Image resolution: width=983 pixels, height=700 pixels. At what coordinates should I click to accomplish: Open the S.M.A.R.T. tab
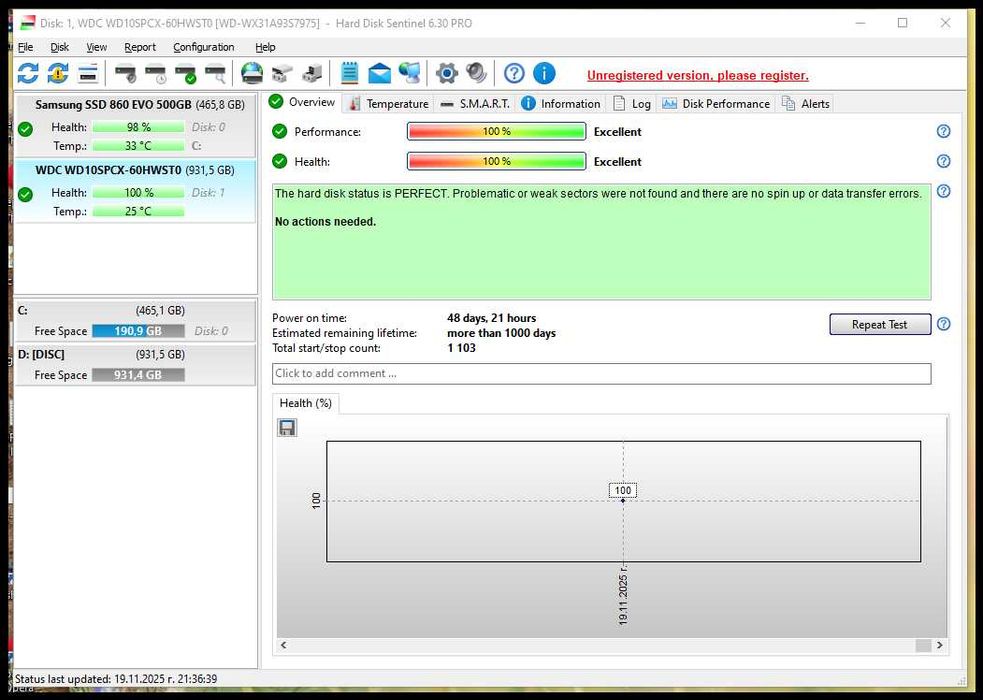coord(475,104)
